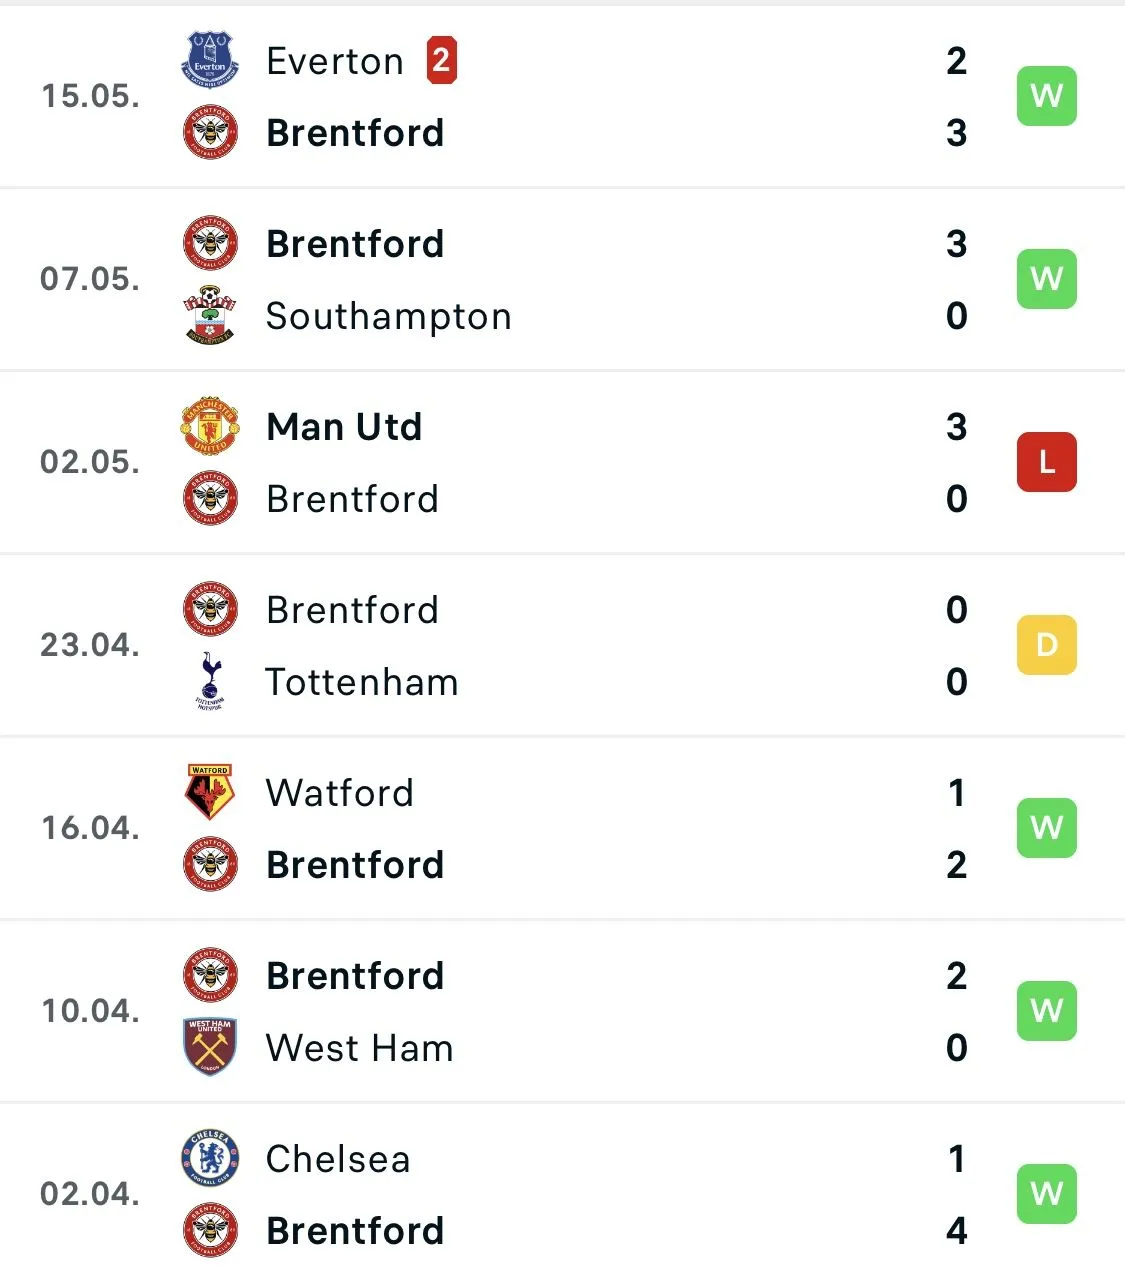The width and height of the screenshot is (1125, 1283).
Task: Click the Everton club crest
Action: (x=210, y=60)
